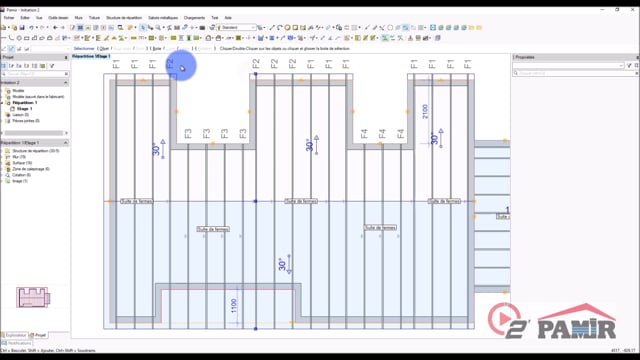Click the yellow circle drawing tool icon
The width and height of the screenshot is (640, 360).
click(x=287, y=28)
